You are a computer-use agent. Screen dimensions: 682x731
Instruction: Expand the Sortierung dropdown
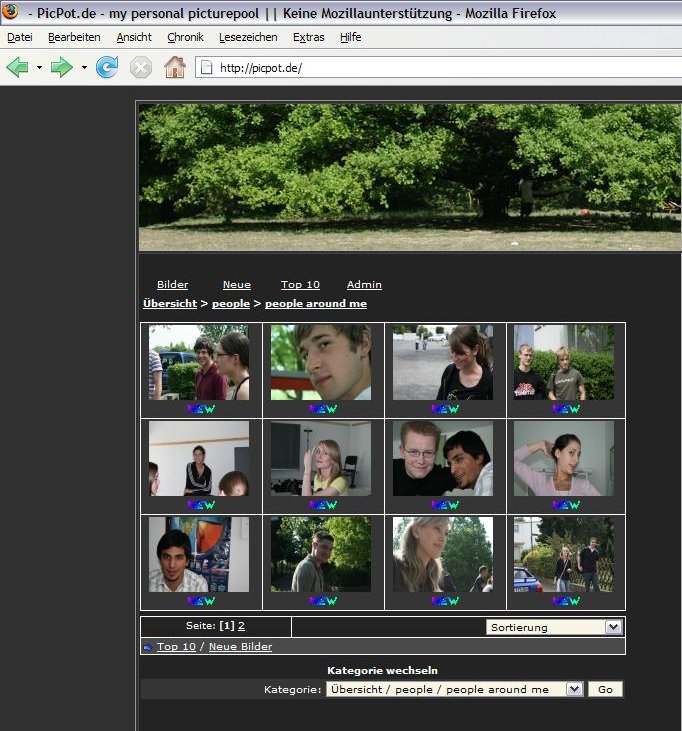click(613, 627)
